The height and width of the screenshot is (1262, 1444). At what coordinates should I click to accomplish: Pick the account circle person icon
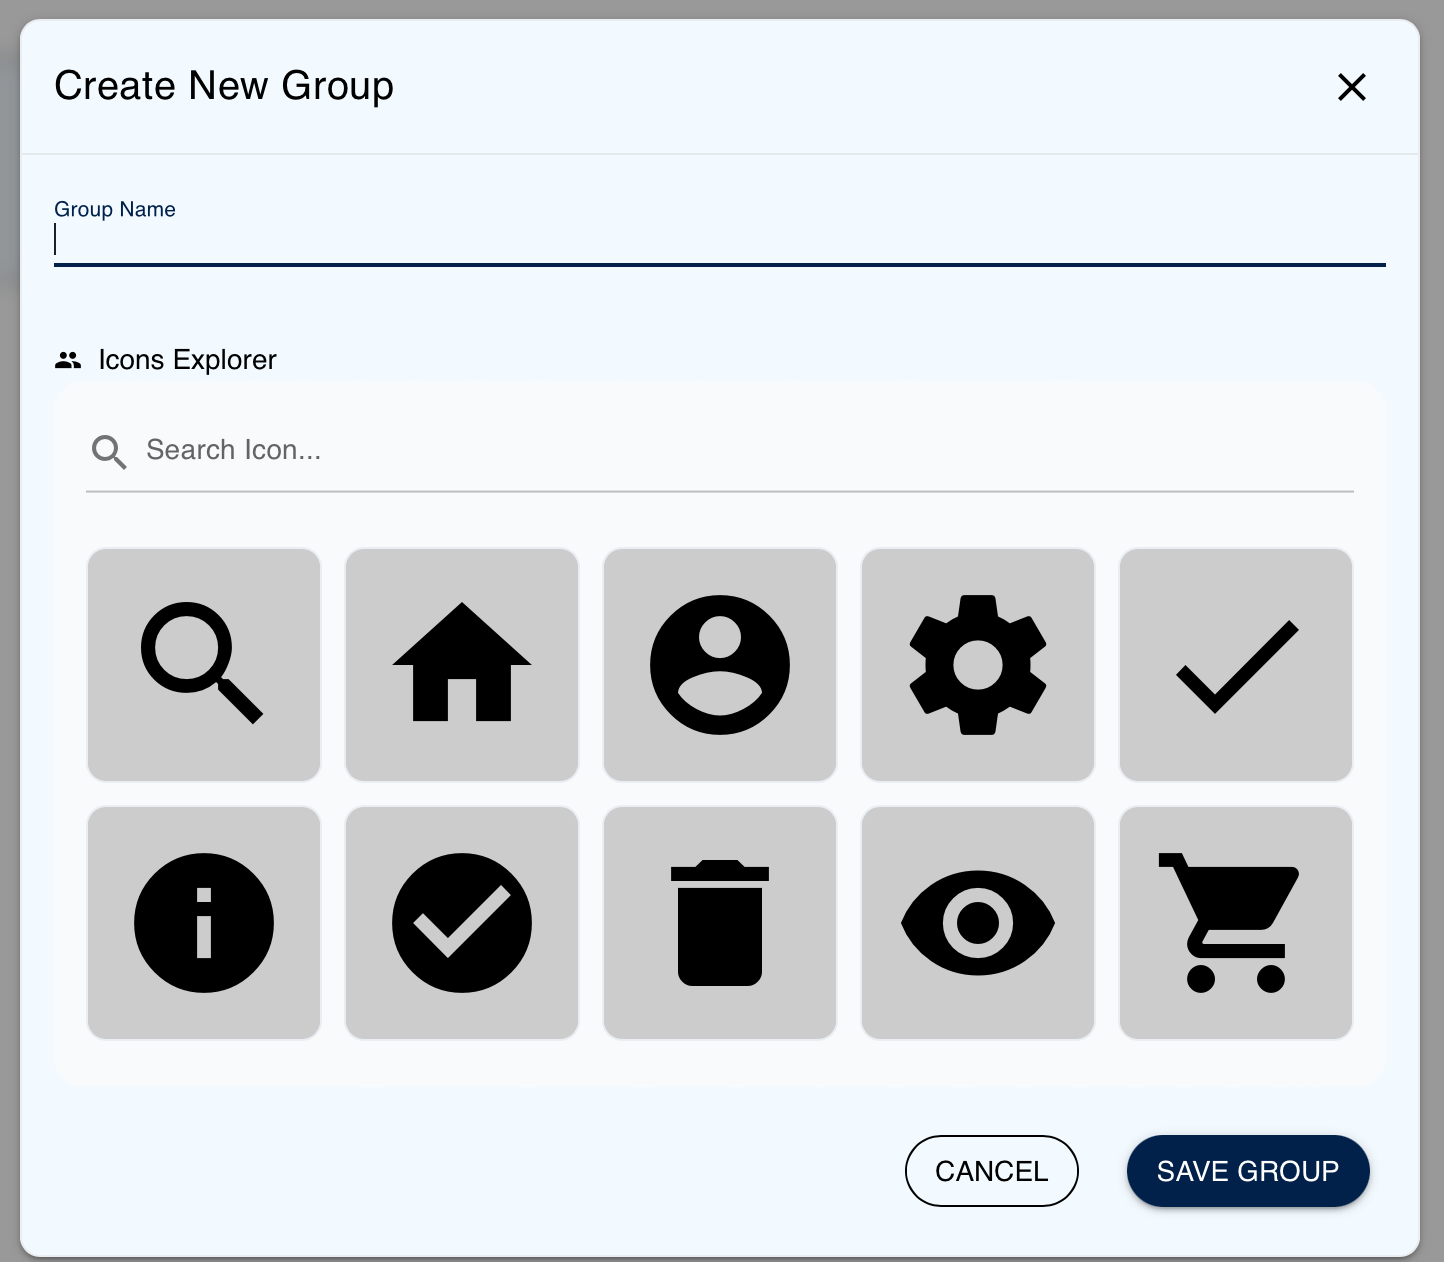720,665
